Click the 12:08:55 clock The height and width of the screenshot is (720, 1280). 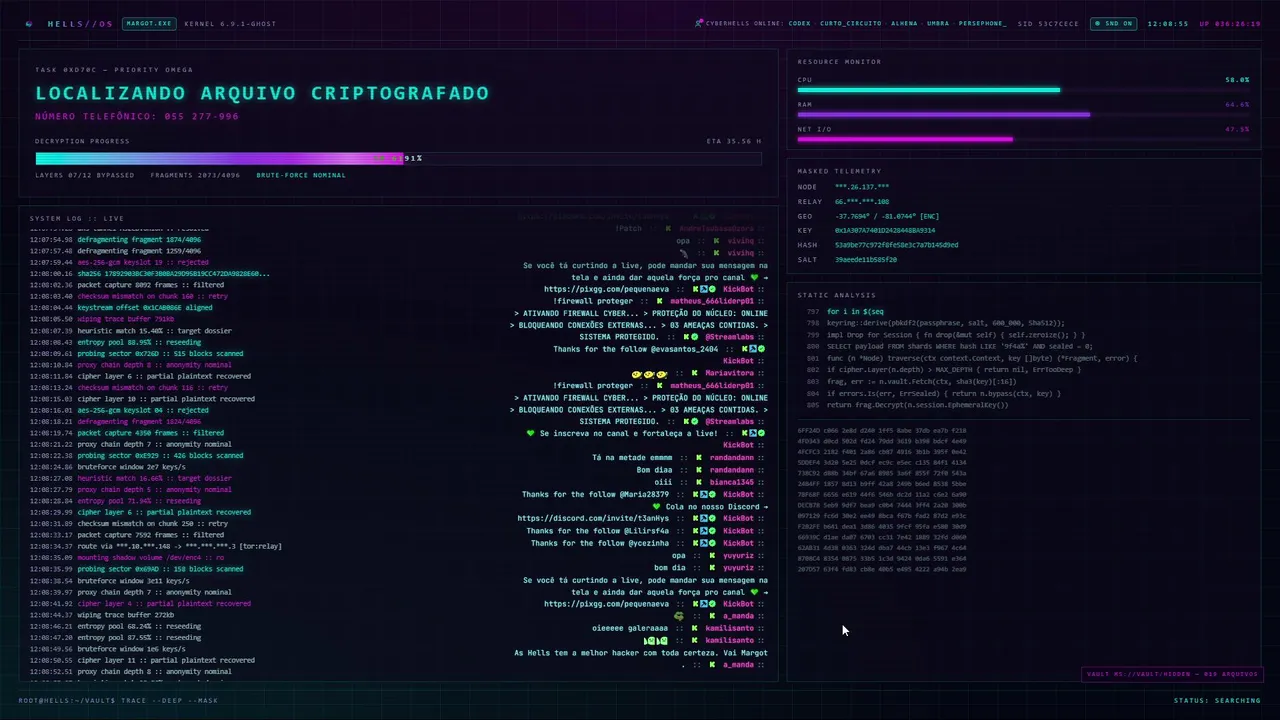point(1168,23)
